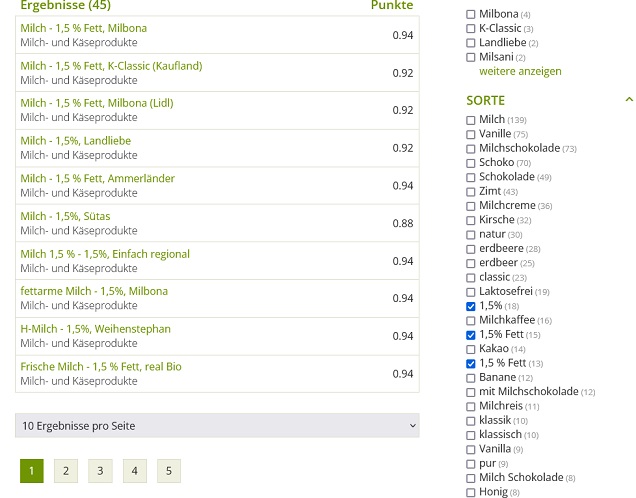
Task: Check the classic filter checkbox
Action: click(471, 278)
